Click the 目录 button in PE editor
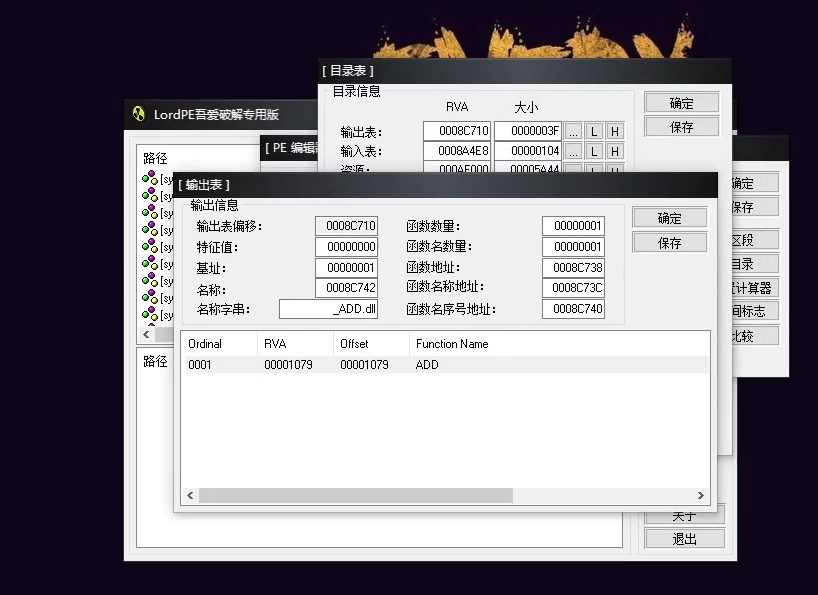Viewport: 818px width, 595px height. [x=755, y=264]
